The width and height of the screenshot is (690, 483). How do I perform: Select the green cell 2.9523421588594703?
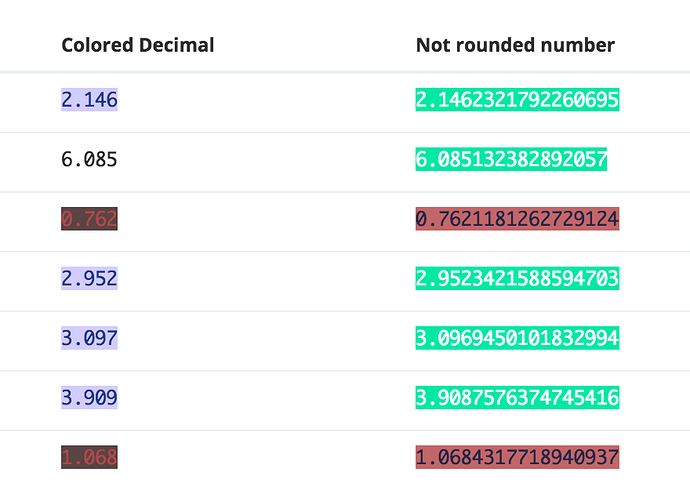tap(517, 278)
